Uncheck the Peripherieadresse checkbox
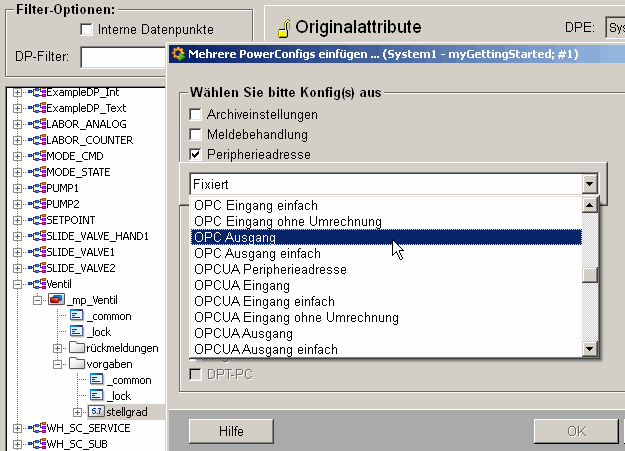Image resolution: width=625 pixels, height=451 pixels. [196, 154]
